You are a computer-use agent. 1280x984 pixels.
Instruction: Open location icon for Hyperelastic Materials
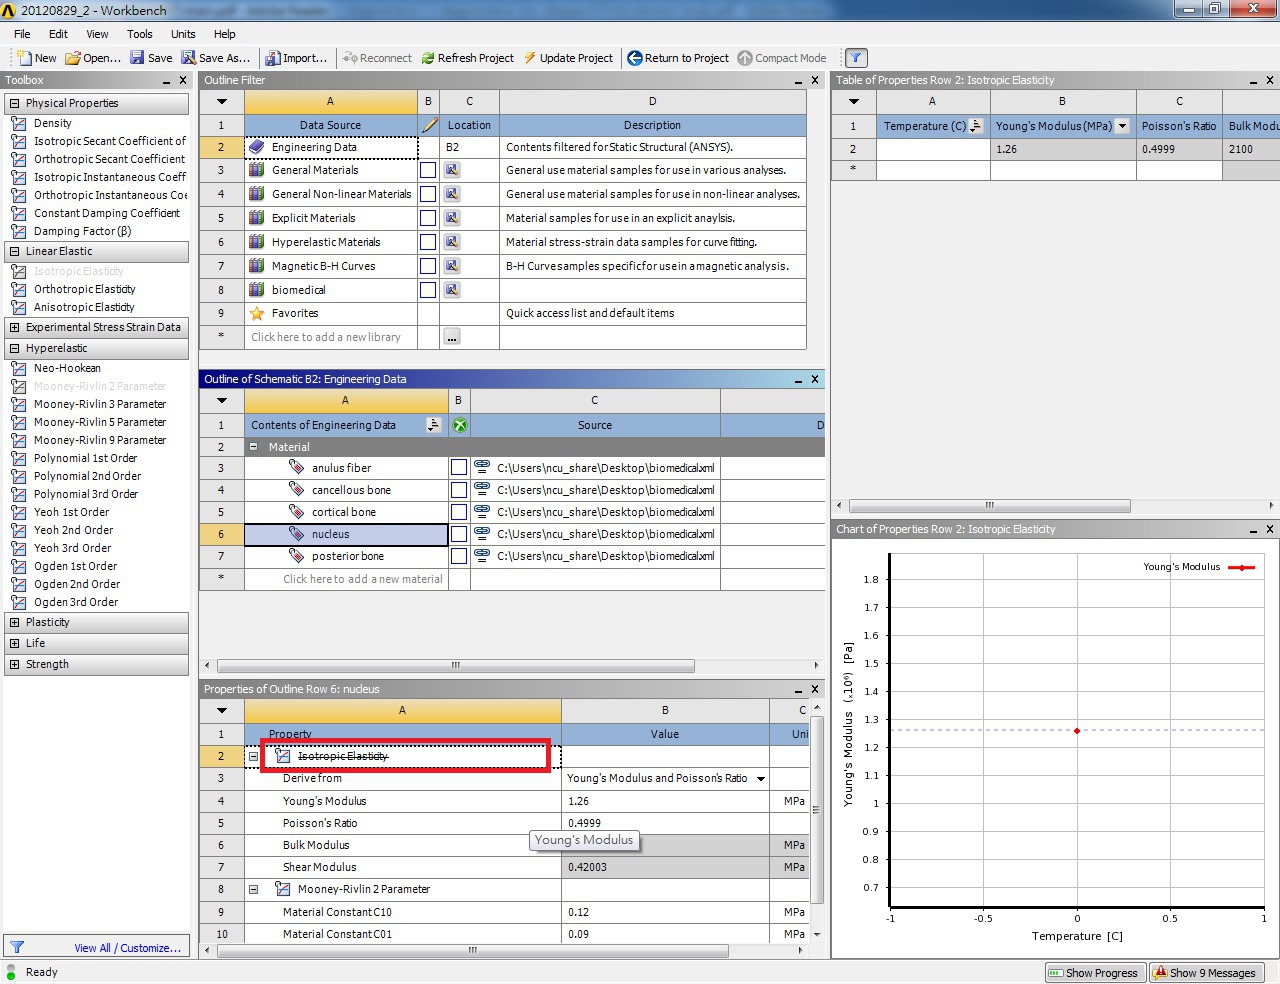click(x=452, y=242)
